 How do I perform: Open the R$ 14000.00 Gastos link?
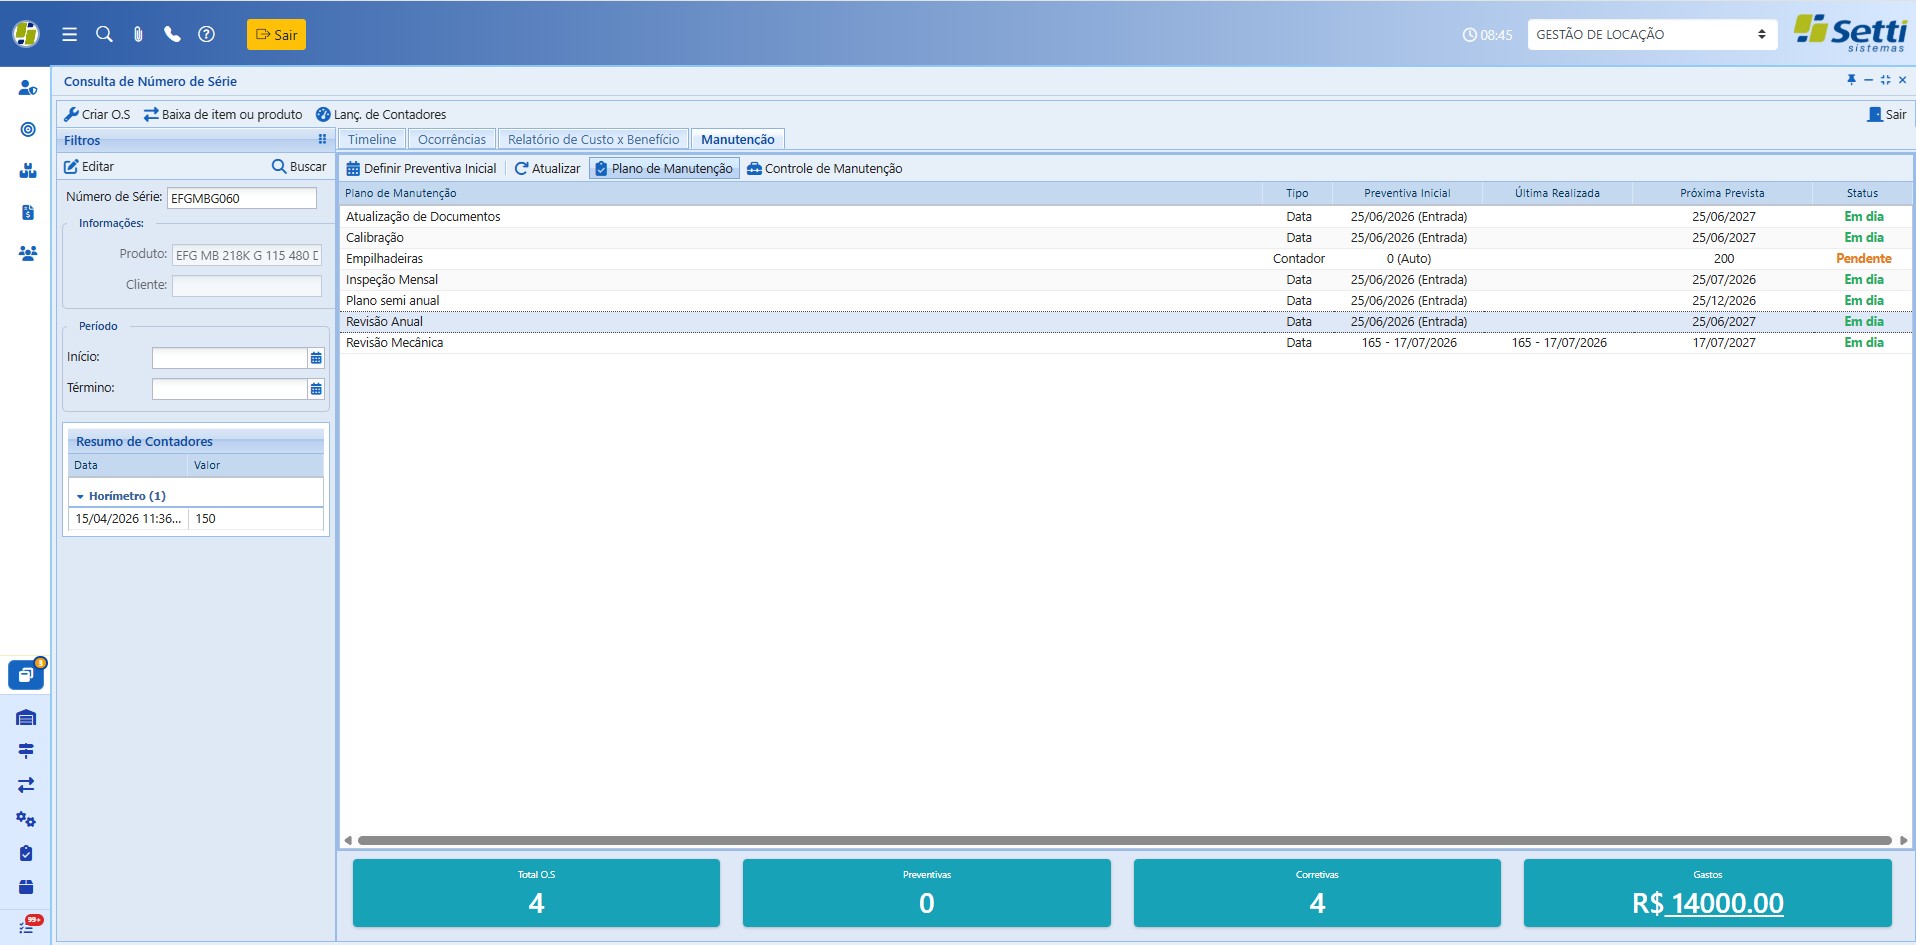tap(1708, 903)
